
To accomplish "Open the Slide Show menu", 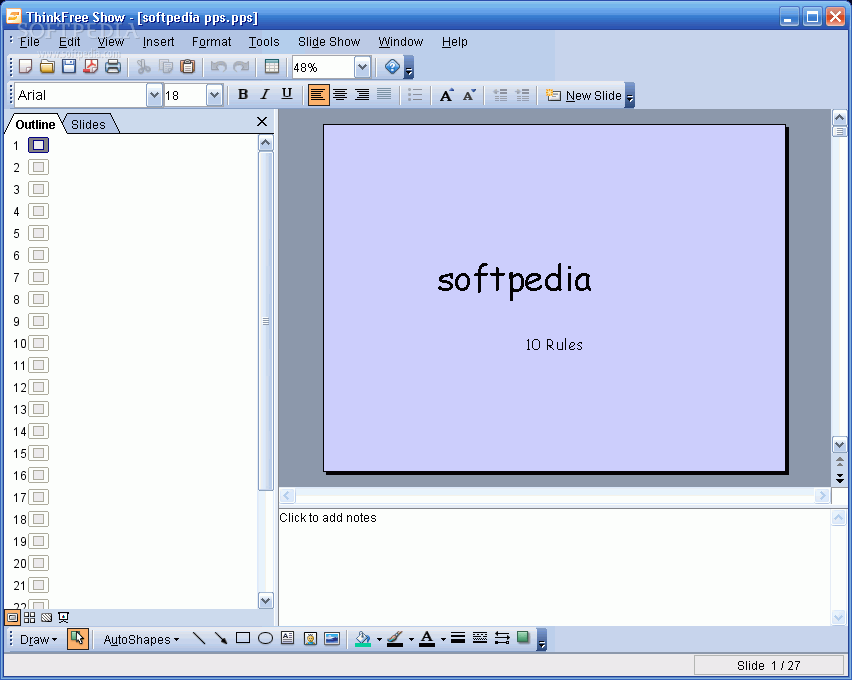I will pyautogui.click(x=329, y=42).
